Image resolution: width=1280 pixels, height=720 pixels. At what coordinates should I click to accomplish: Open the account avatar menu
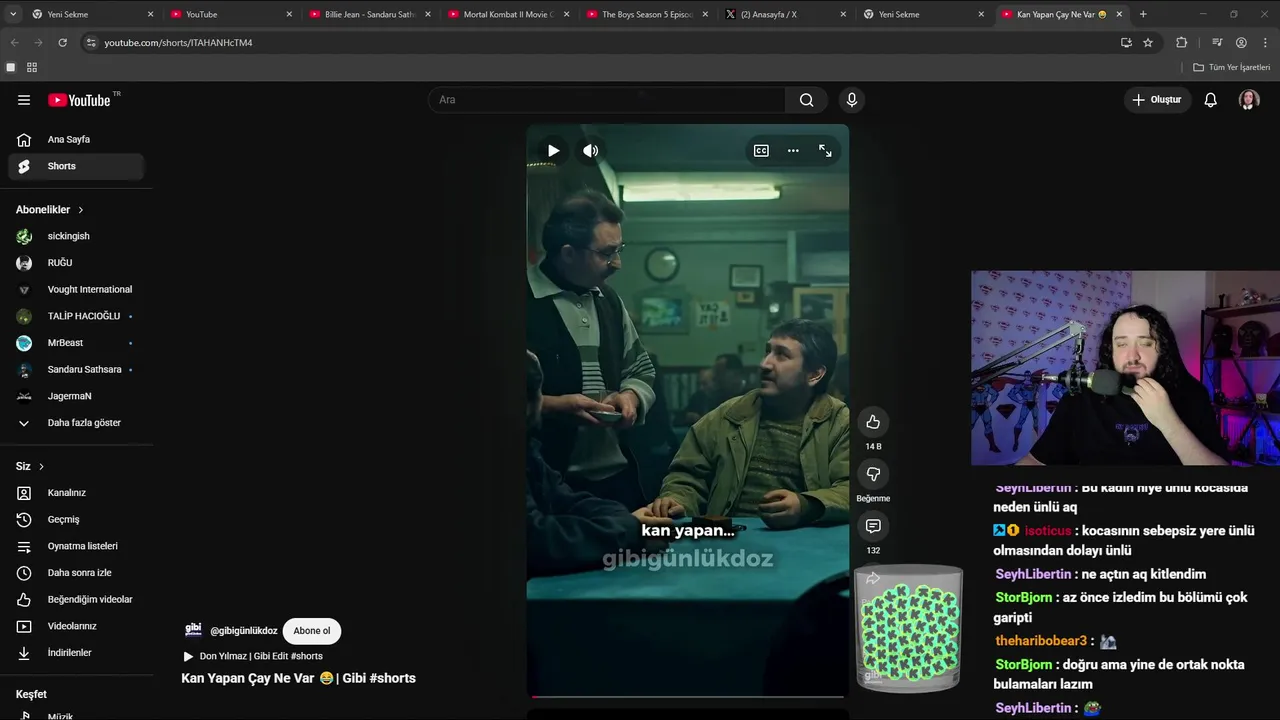[1249, 100]
